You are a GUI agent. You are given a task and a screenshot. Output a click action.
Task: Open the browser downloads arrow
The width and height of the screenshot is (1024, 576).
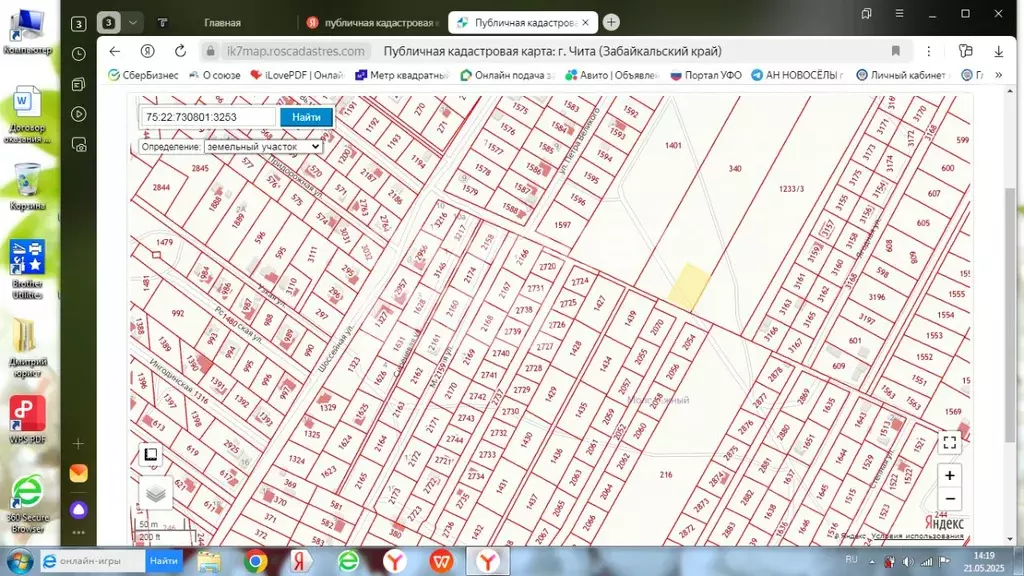999,51
